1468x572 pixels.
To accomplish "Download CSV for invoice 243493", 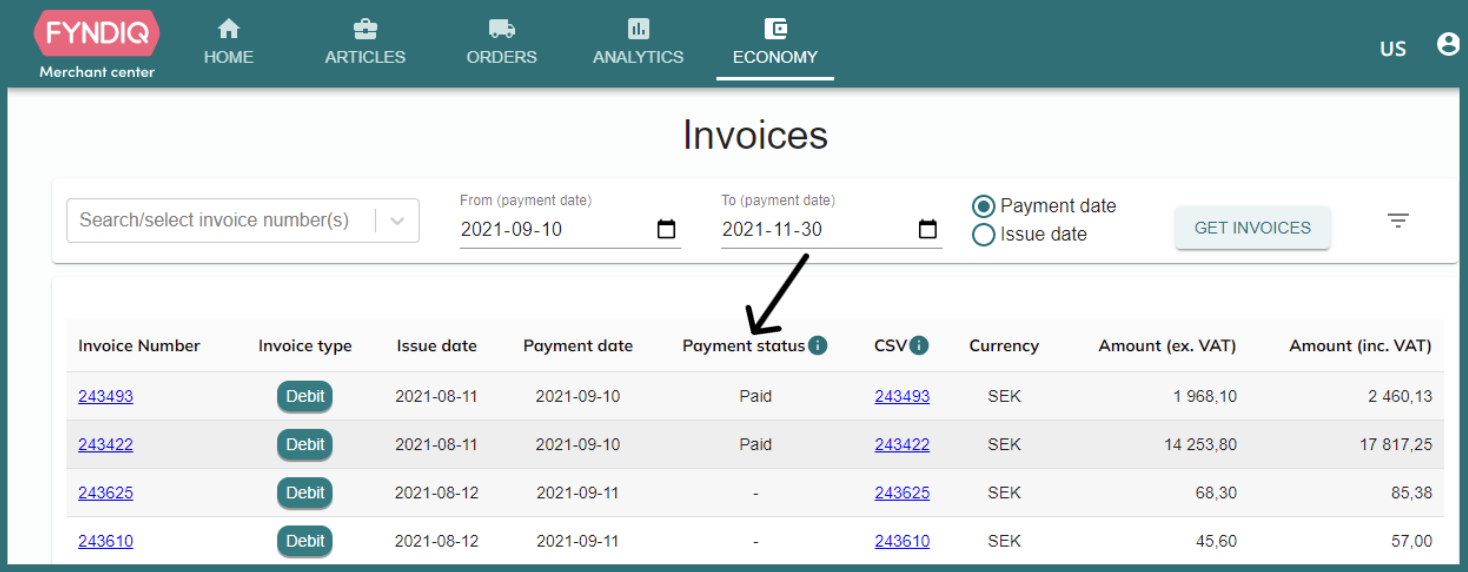I will (x=902, y=396).
